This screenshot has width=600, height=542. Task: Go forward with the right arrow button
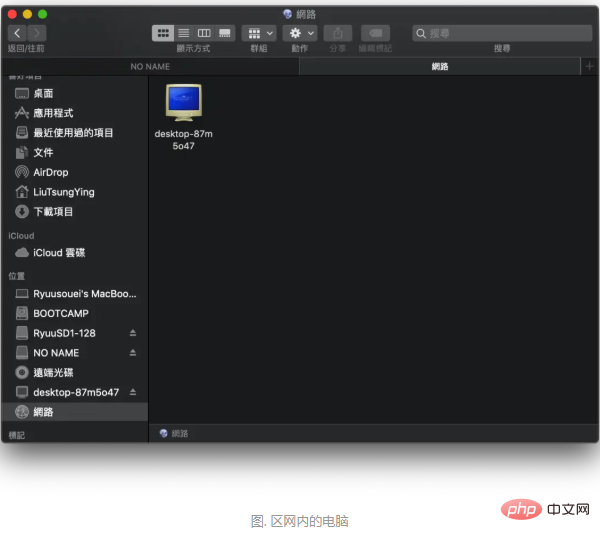click(37, 33)
